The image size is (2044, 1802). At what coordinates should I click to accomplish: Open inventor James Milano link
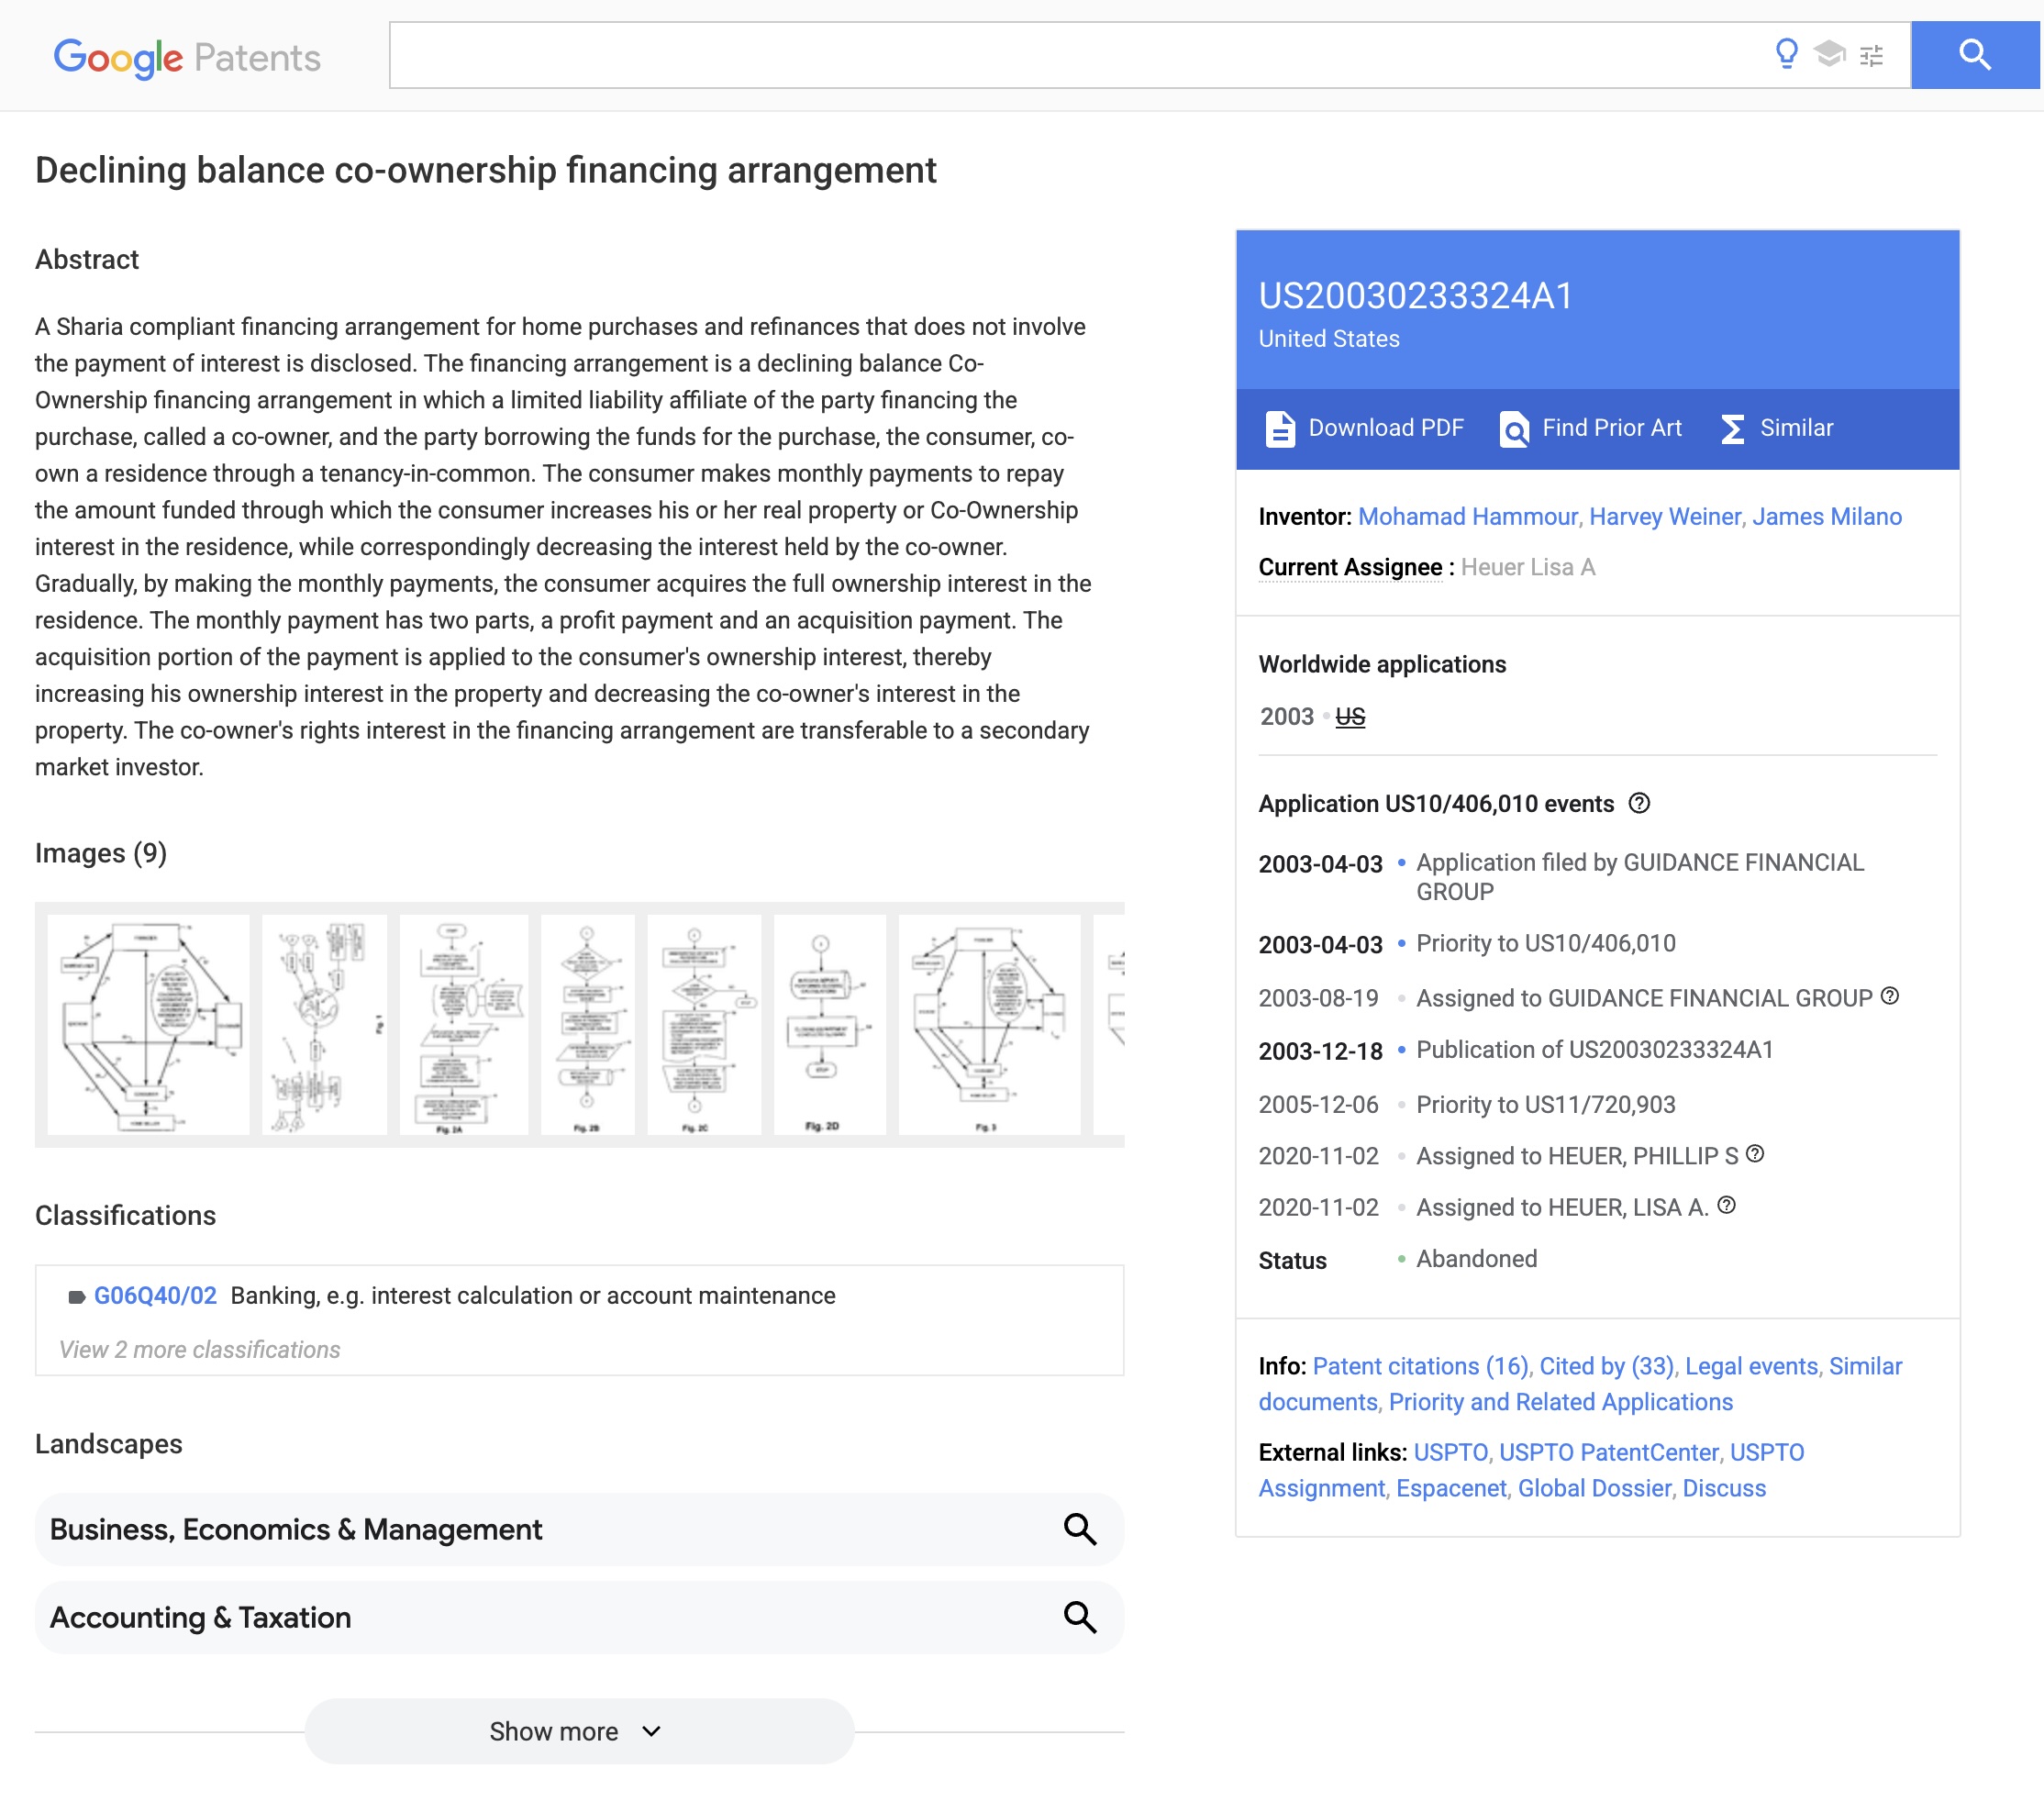point(1827,516)
